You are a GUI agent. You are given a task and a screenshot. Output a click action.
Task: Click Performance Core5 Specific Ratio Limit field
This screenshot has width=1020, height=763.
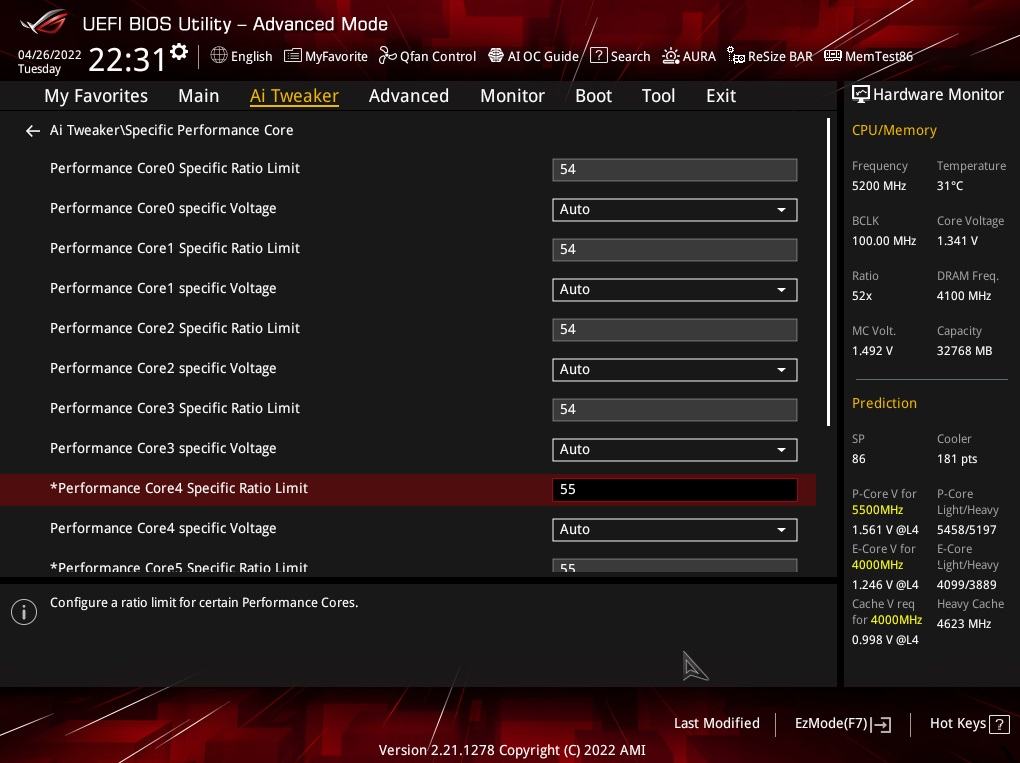point(675,565)
